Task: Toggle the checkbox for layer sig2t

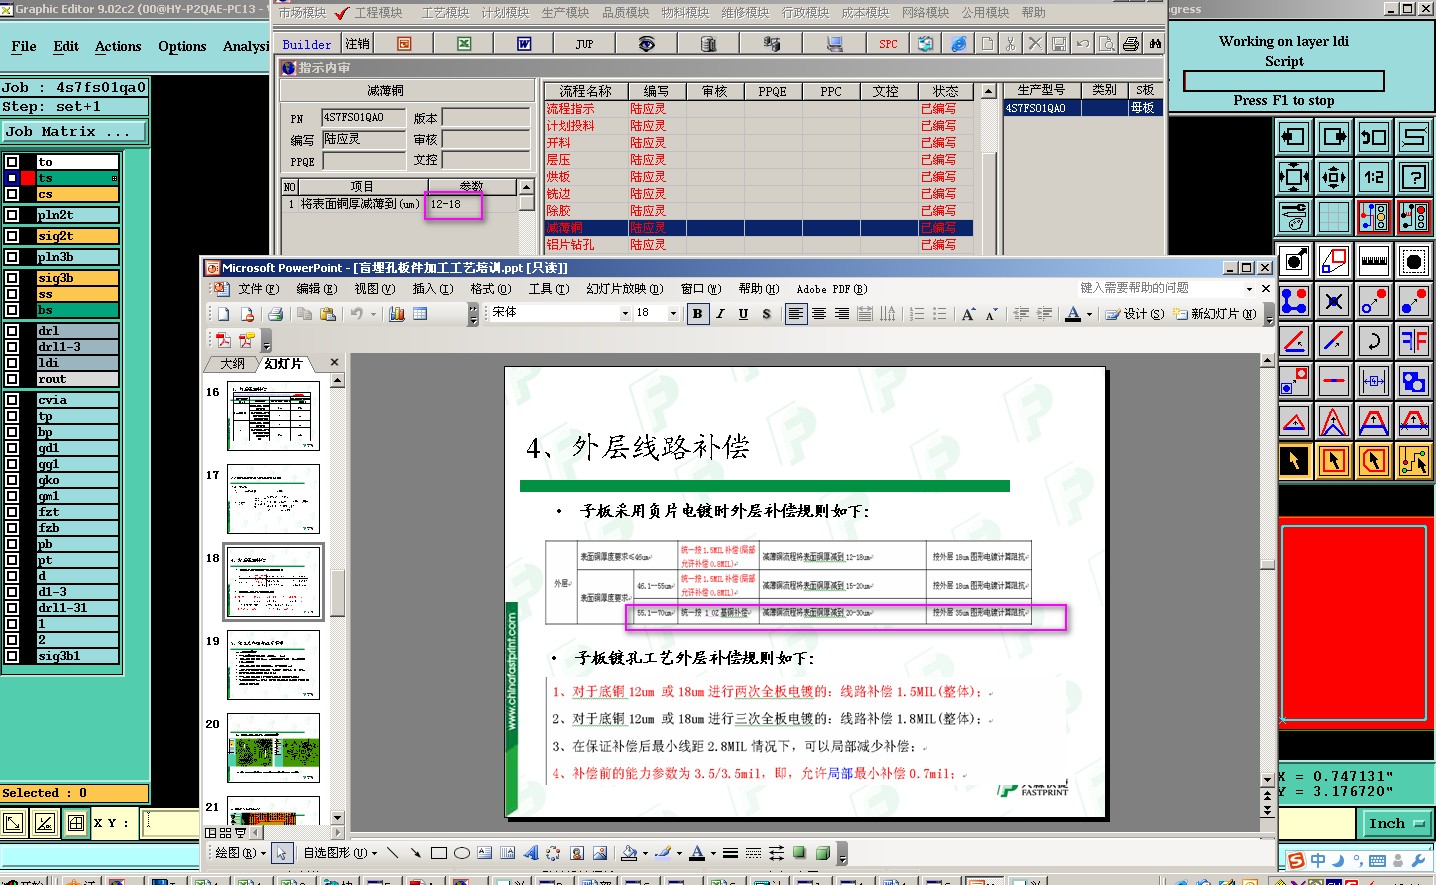Action: click(12, 236)
